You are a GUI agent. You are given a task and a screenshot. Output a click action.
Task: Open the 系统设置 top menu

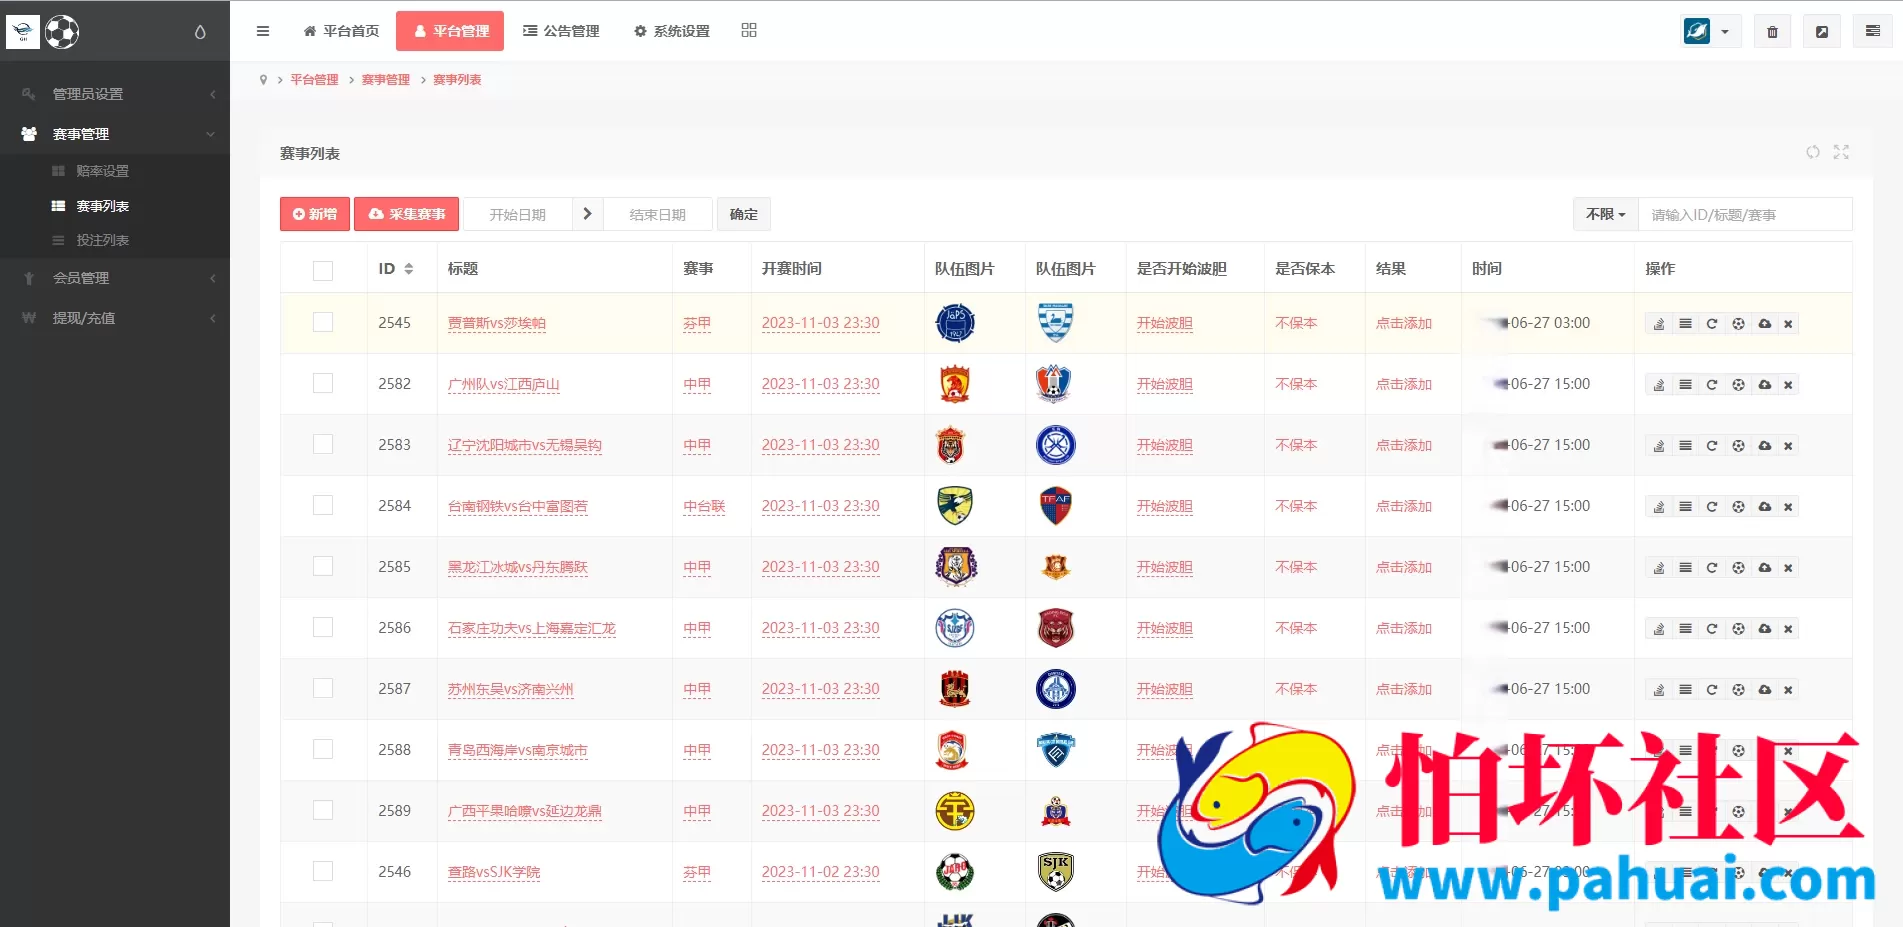pos(672,31)
